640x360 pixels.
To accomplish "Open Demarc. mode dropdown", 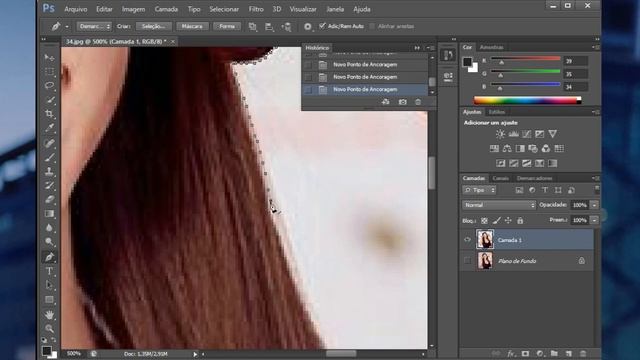I will point(94,26).
